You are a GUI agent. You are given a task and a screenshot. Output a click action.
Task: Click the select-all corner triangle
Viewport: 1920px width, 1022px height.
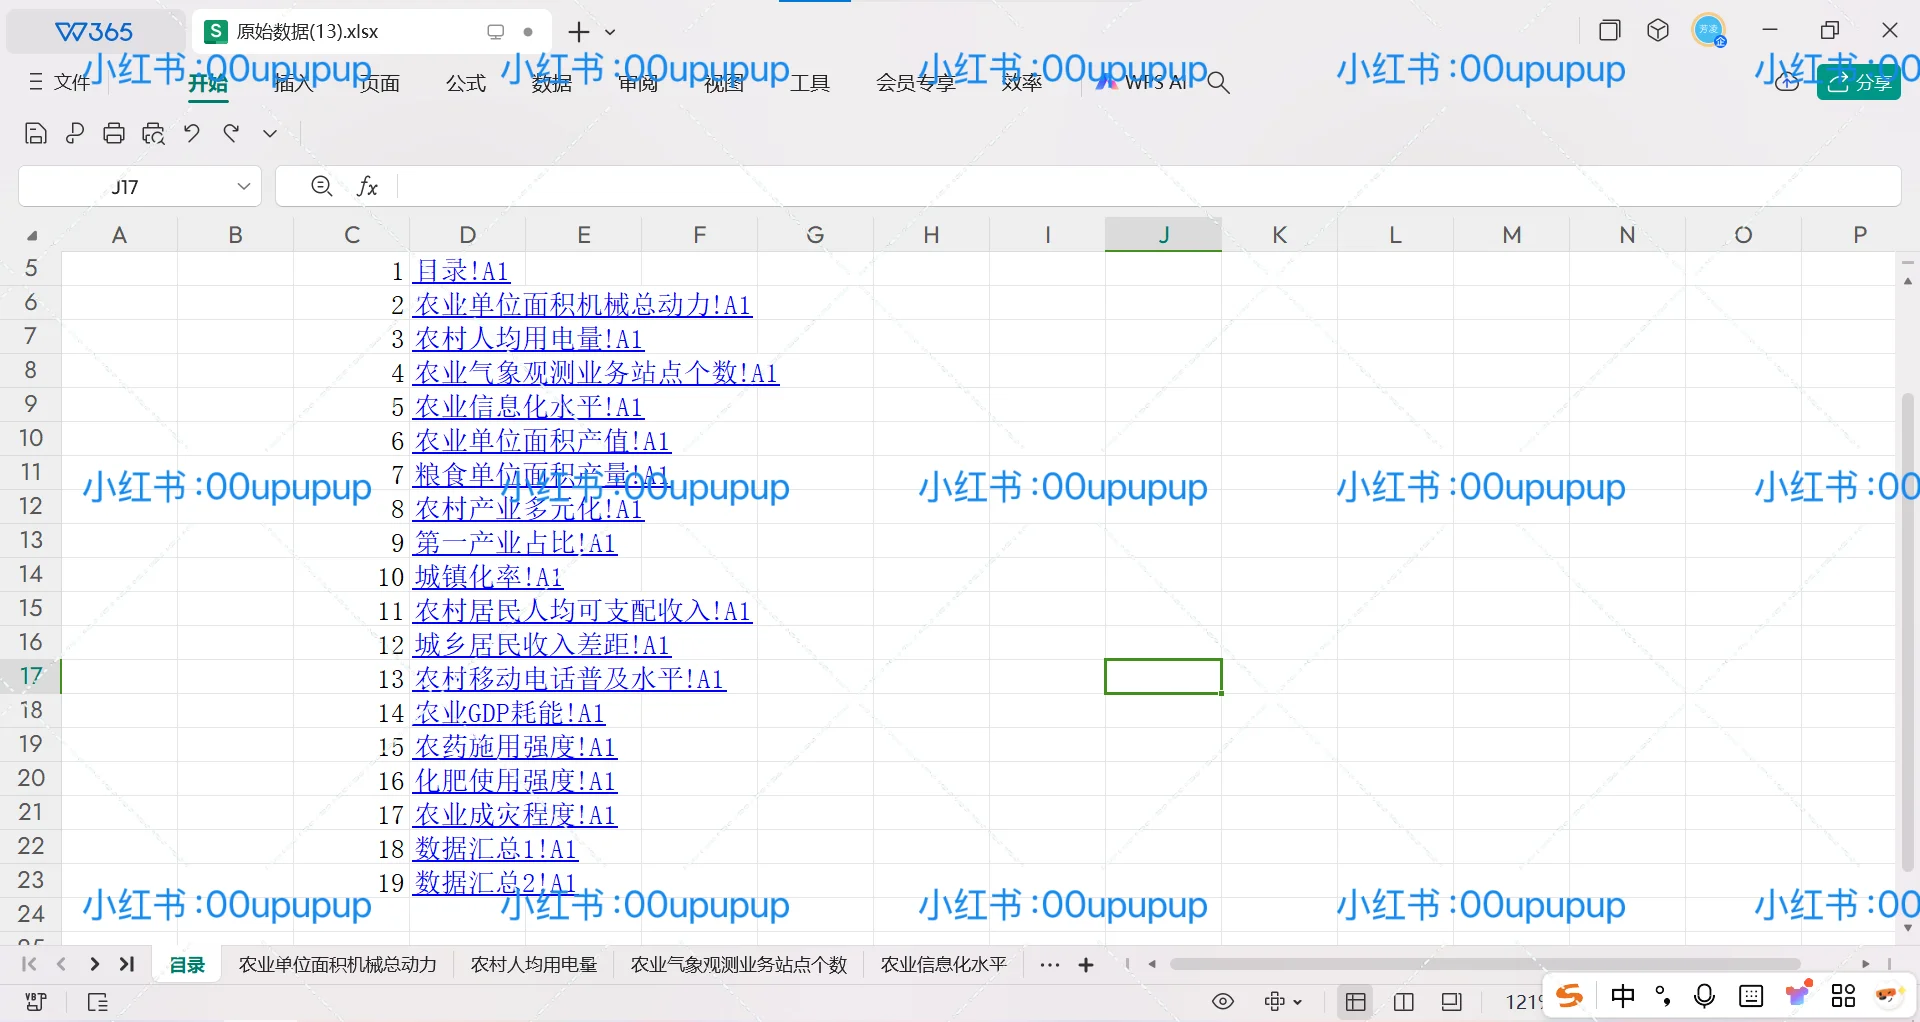pyautogui.click(x=32, y=236)
